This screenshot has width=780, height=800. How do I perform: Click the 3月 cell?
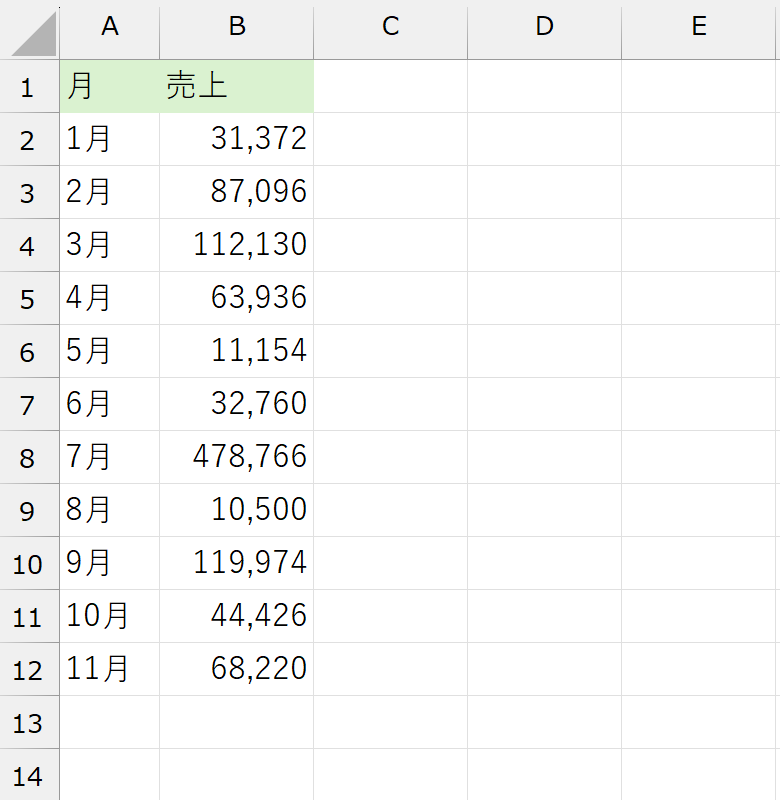pyautogui.click(x=110, y=246)
